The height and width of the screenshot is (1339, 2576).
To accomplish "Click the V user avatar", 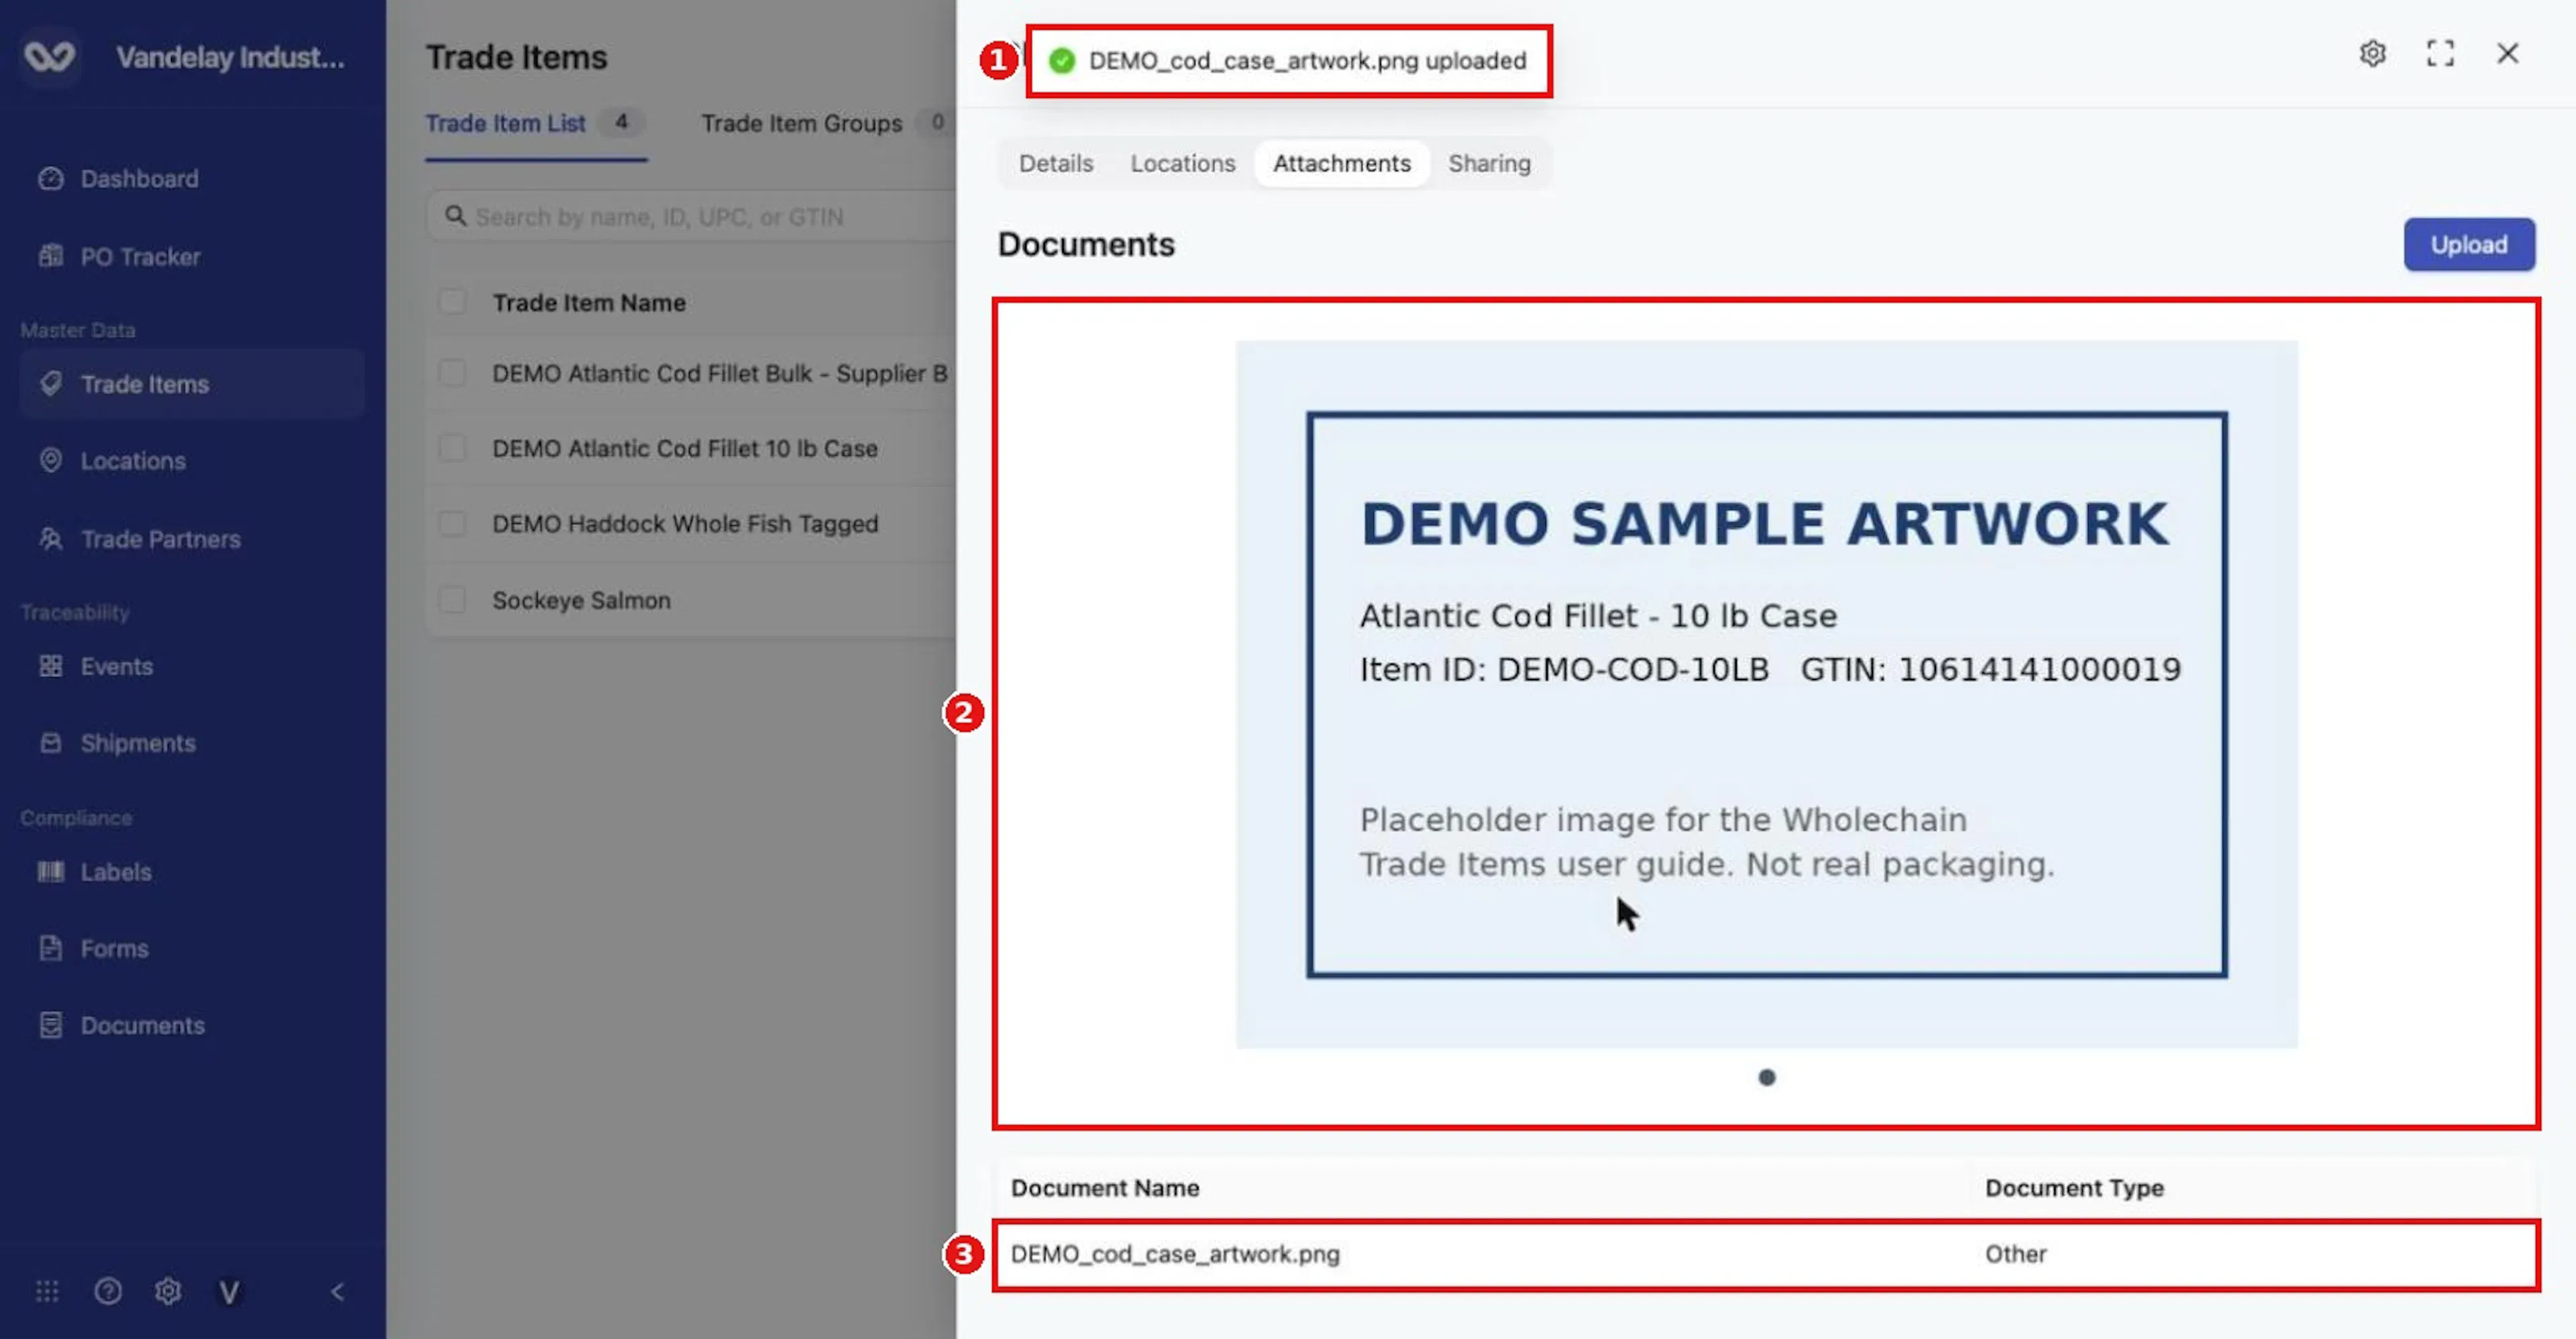I will [x=229, y=1292].
